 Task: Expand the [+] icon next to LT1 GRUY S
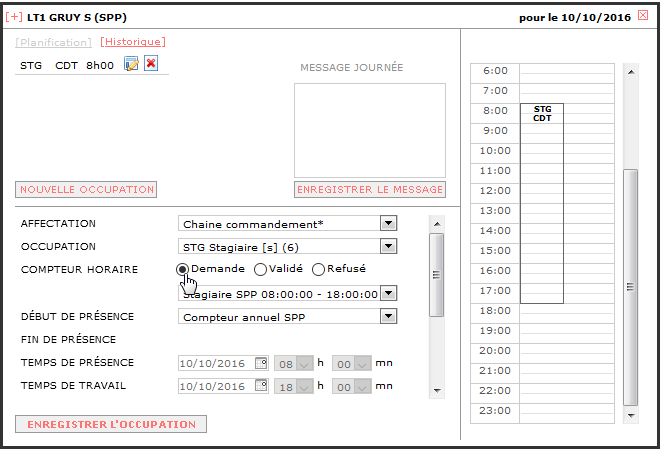(x=14, y=17)
